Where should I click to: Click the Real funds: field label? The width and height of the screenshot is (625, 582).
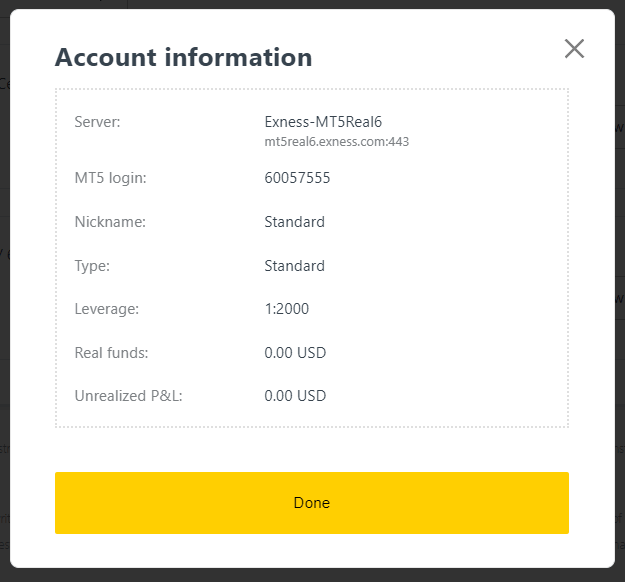coord(111,353)
